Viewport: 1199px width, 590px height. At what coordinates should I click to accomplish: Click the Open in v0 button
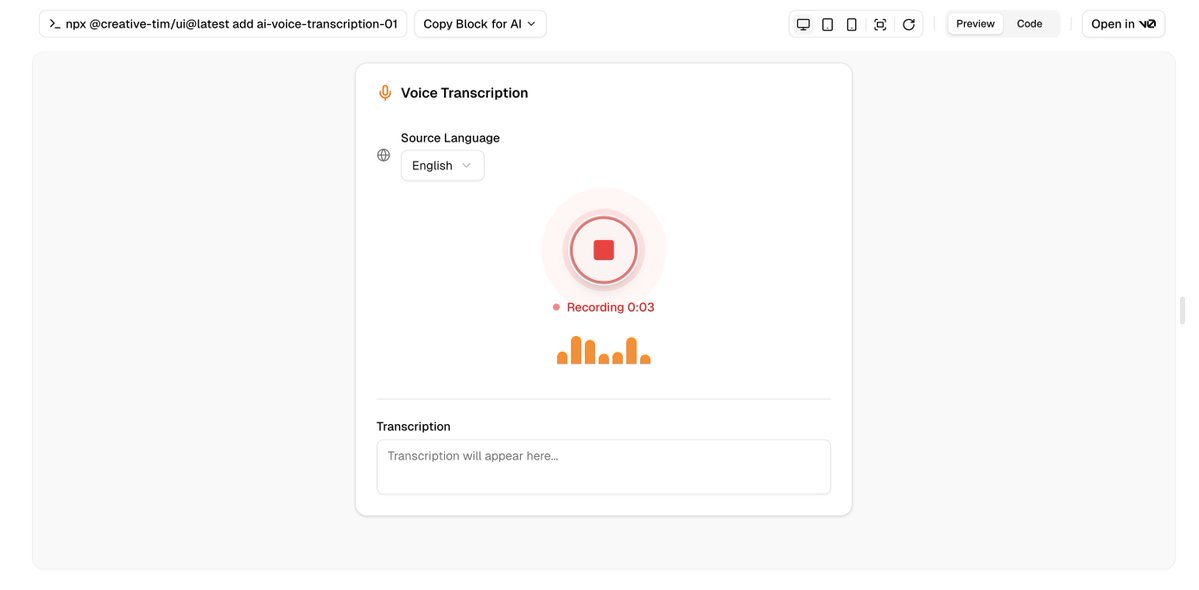[x=1123, y=24]
